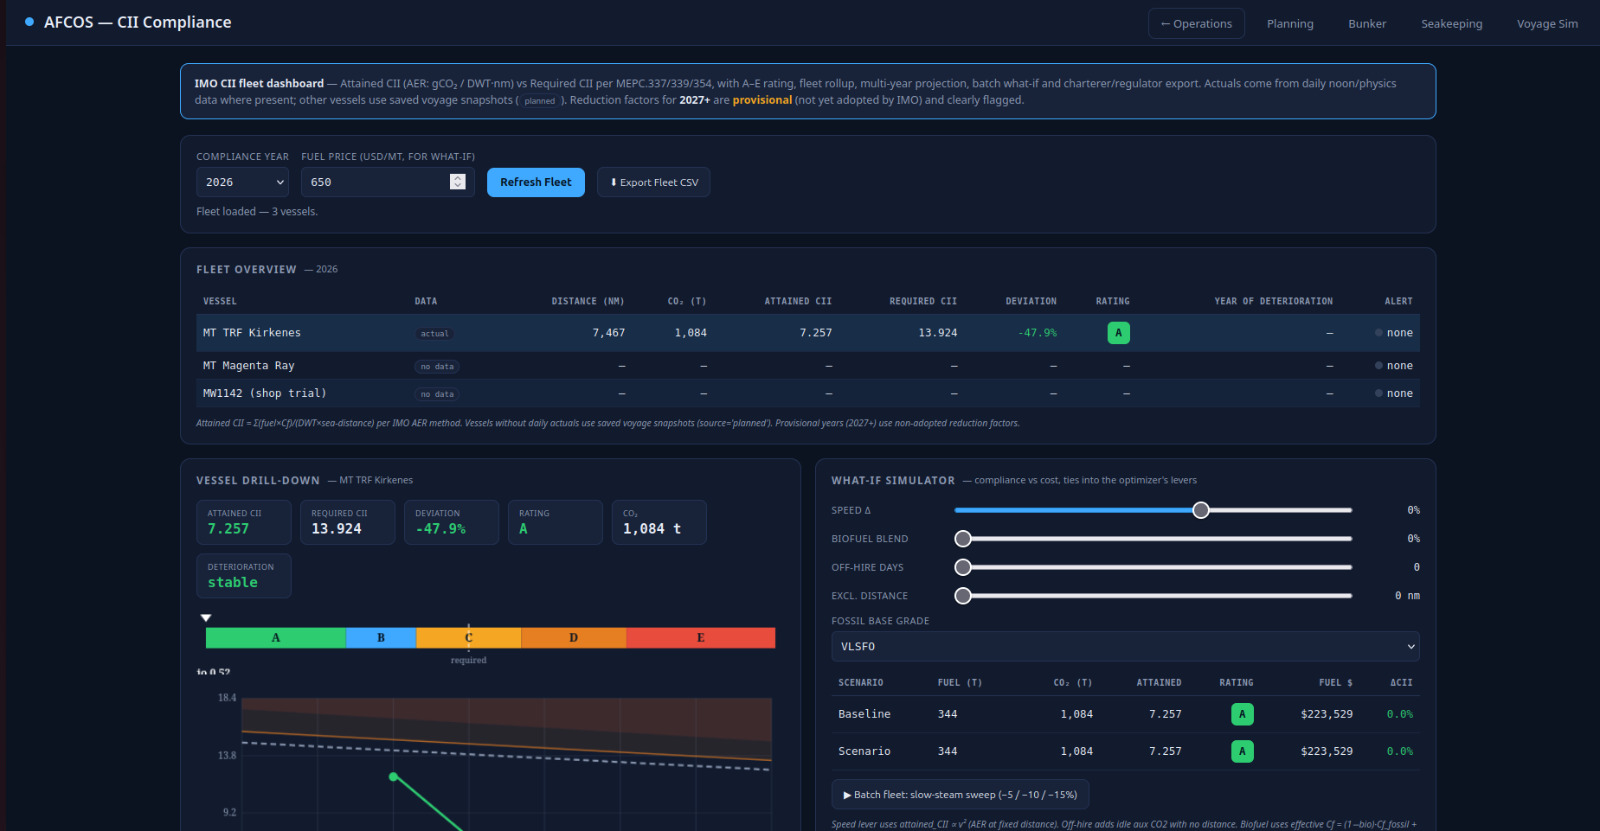Open the Voyage Sim tab

click(1547, 23)
